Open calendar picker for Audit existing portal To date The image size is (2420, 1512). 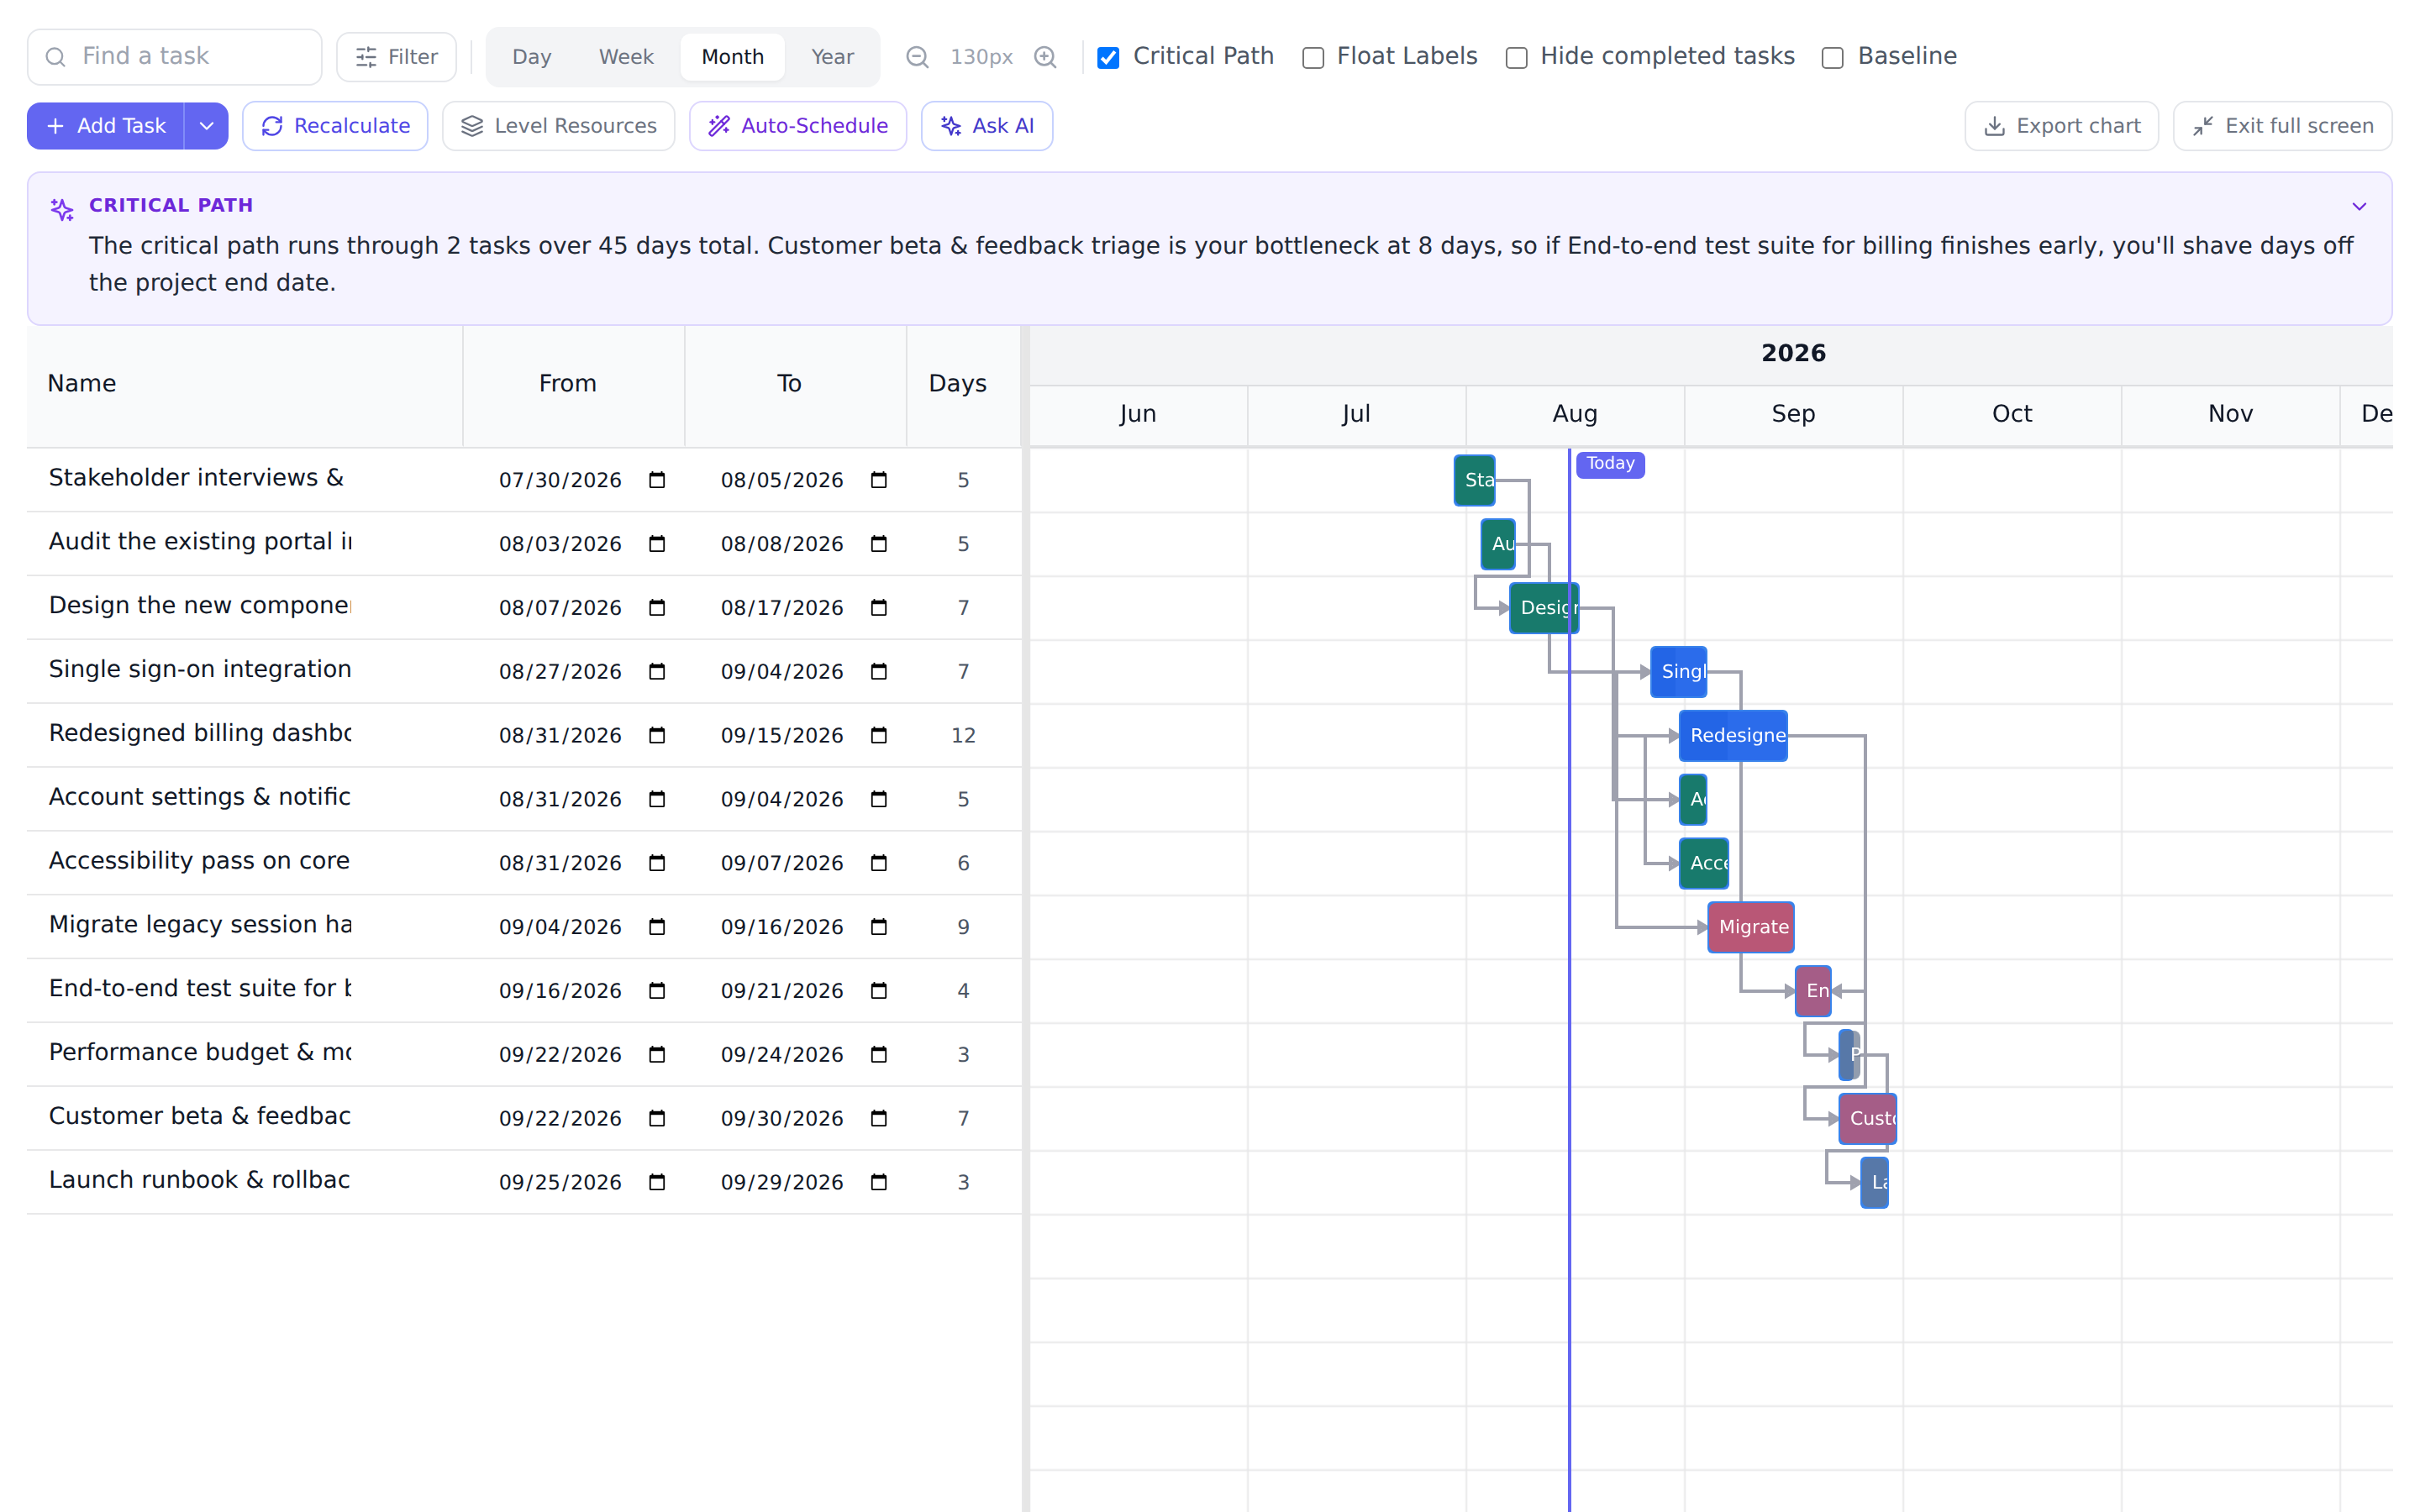(879, 544)
